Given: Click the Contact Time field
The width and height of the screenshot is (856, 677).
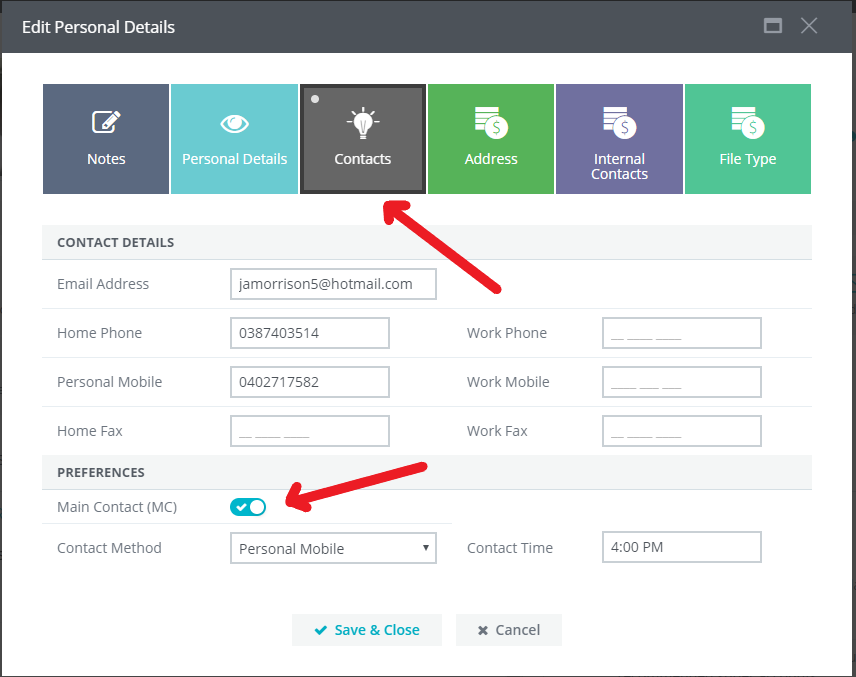Looking at the screenshot, I should point(681,547).
